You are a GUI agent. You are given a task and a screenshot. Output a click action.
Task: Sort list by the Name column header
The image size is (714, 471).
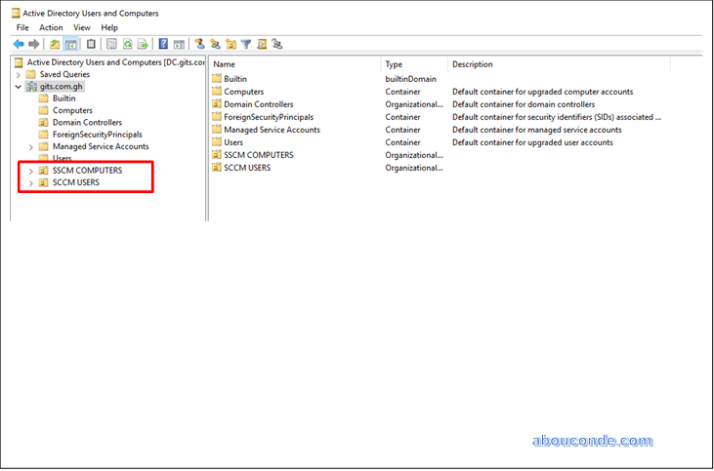295,64
